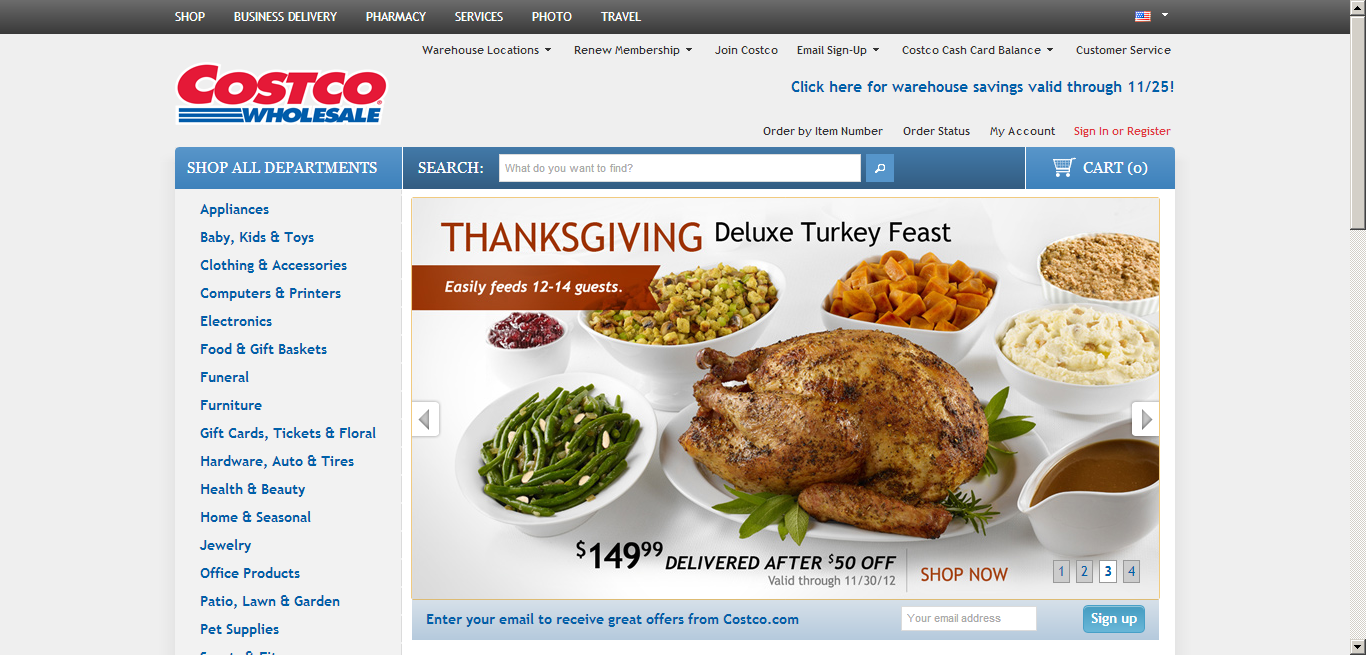Open Costco Cash Card Balance dropdown
The height and width of the screenshot is (655, 1366).
(978, 50)
